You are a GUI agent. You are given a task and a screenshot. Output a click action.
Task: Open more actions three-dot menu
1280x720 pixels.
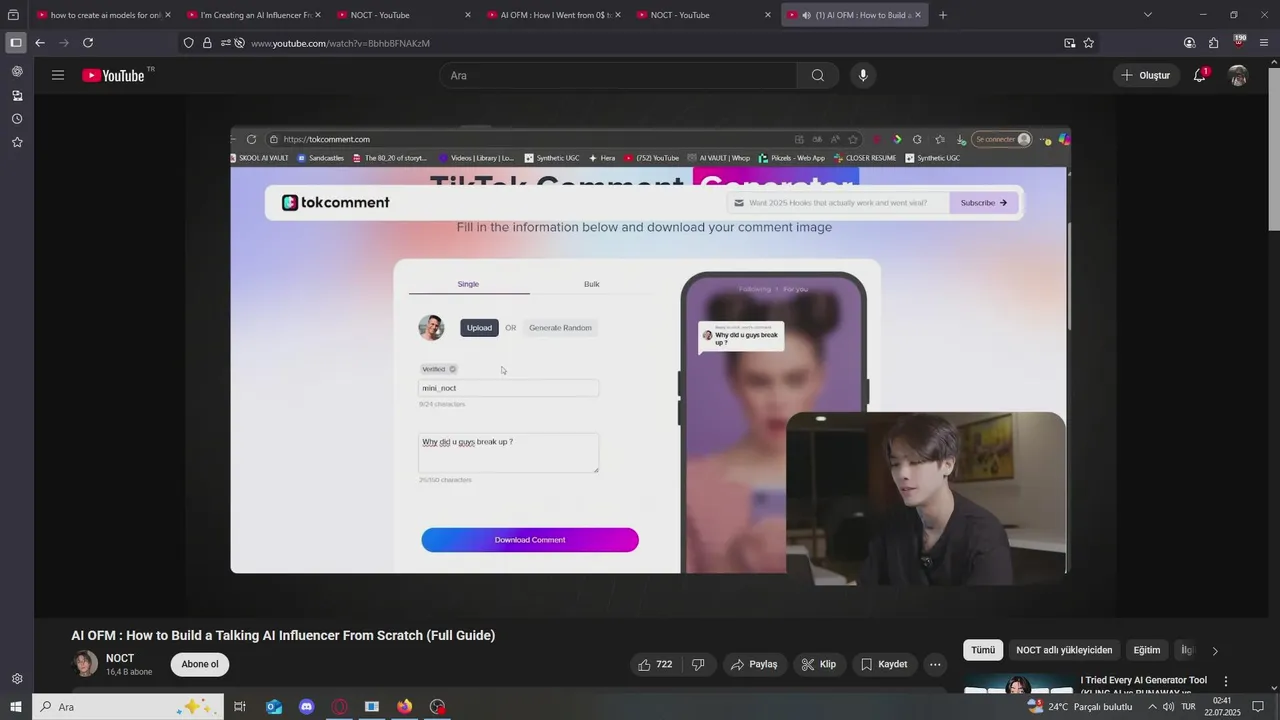(x=935, y=664)
